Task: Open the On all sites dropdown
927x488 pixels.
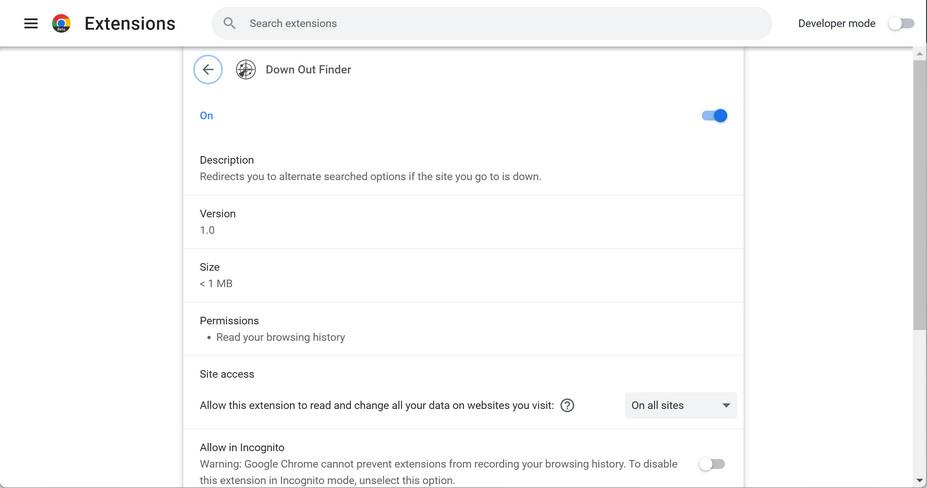Action: pos(680,405)
